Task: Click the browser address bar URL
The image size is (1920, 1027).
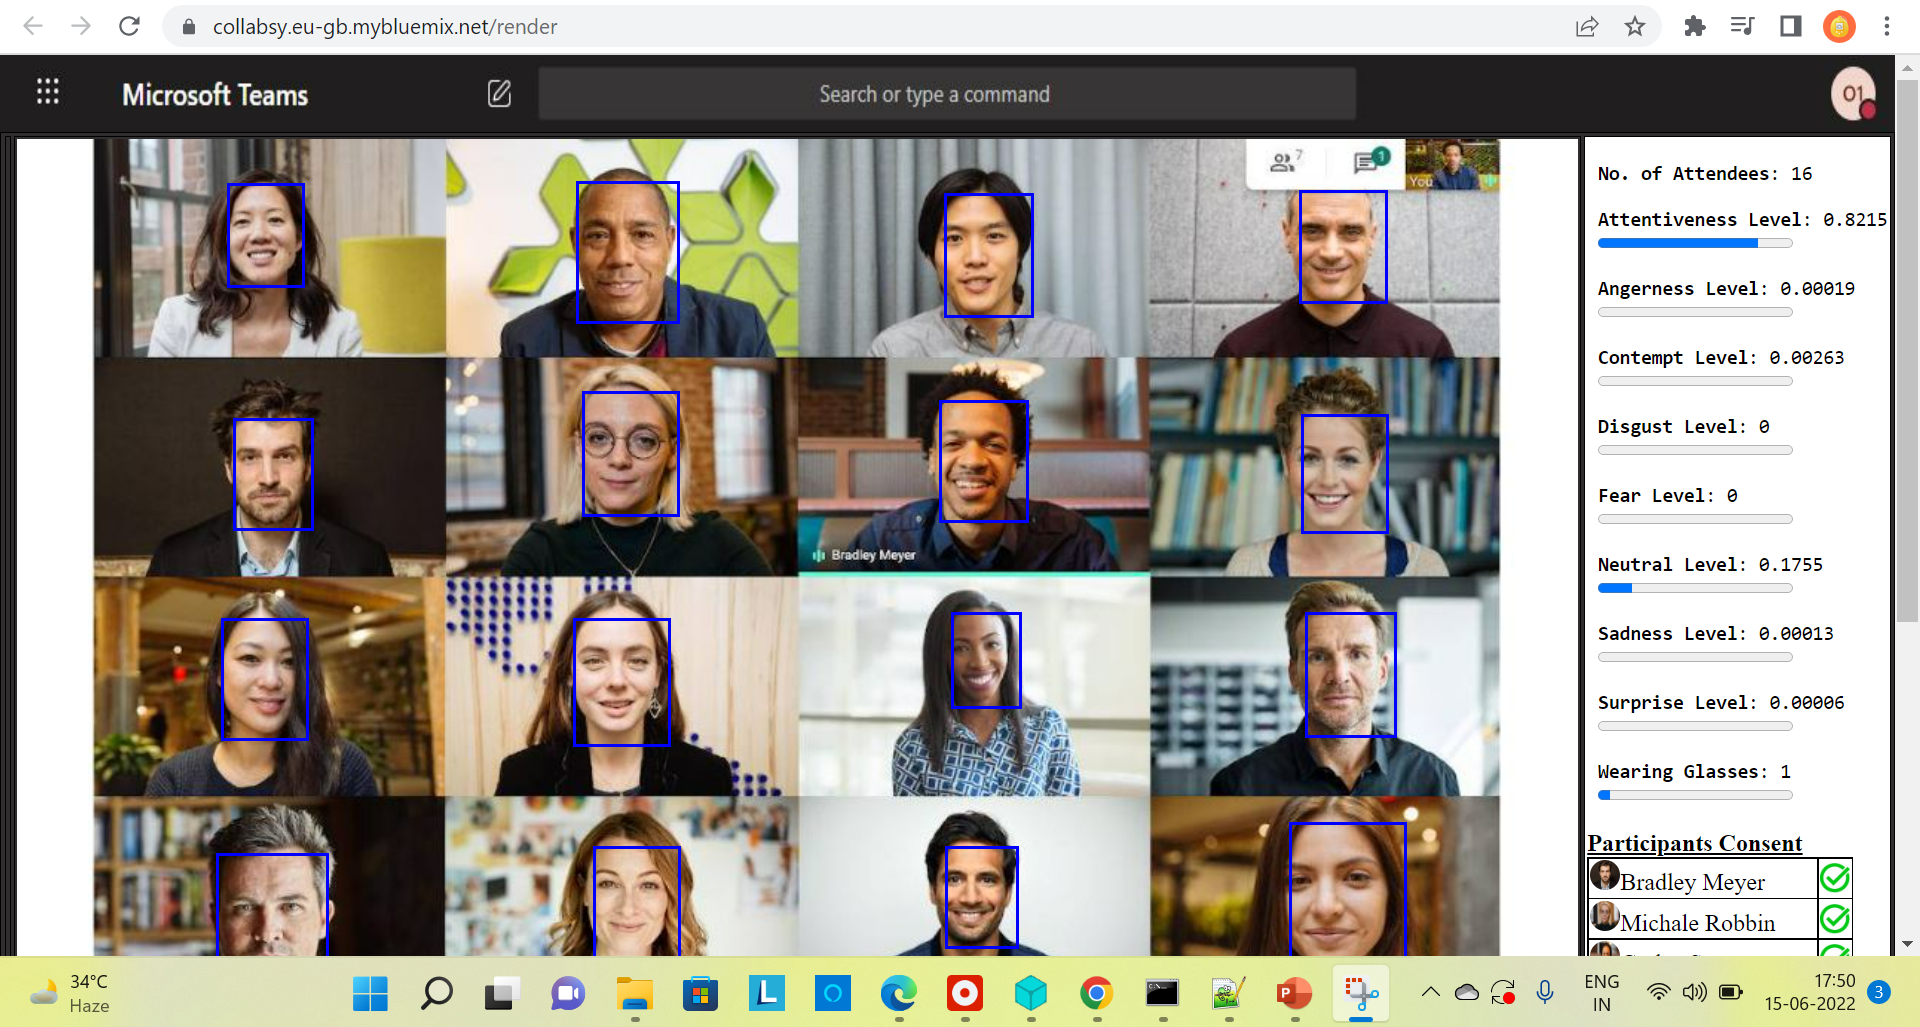Action: point(384,27)
